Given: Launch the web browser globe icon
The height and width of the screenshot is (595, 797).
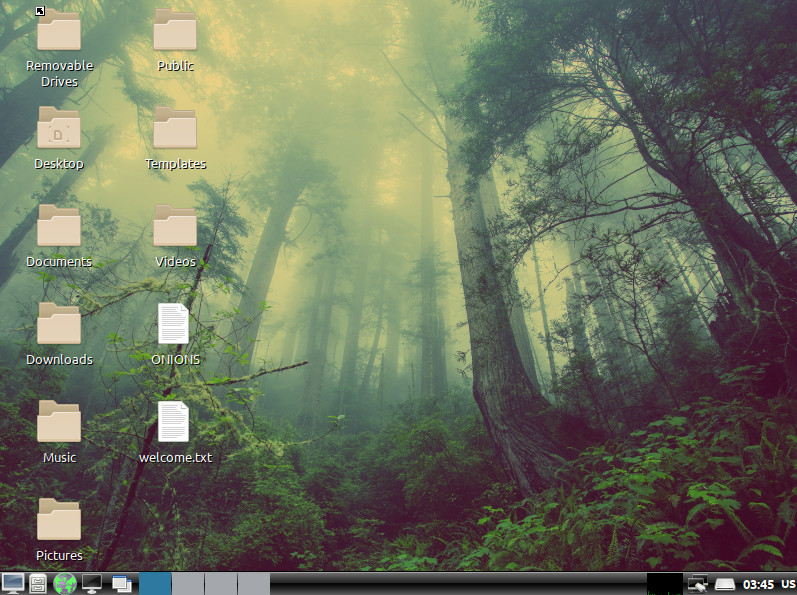Looking at the screenshot, I should click(65, 583).
